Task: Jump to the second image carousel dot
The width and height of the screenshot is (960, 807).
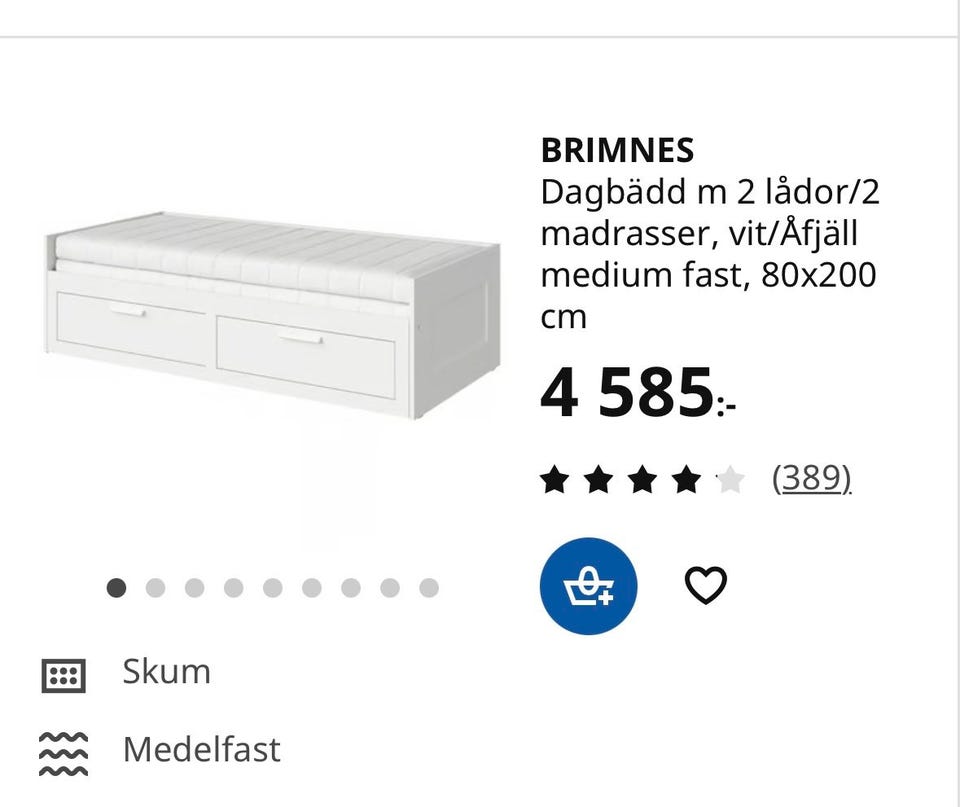Action: pos(156,588)
